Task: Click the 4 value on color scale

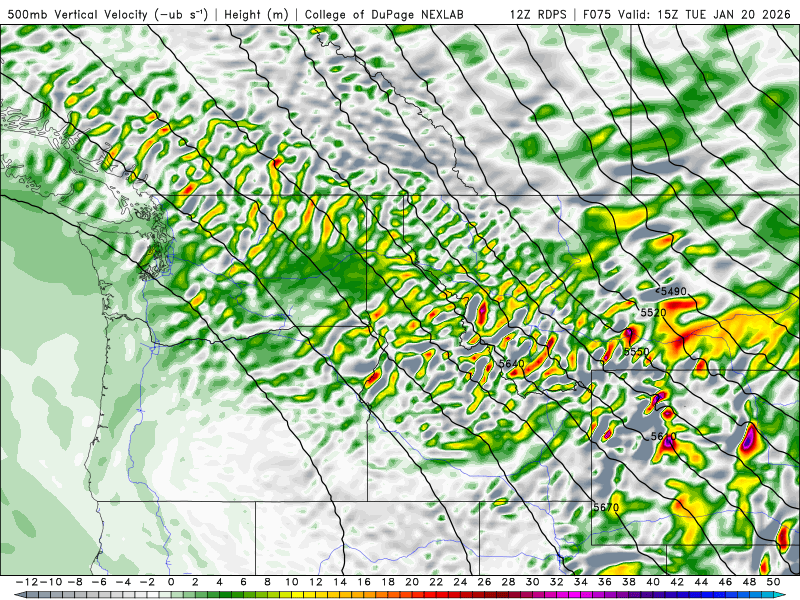Action: (219, 582)
